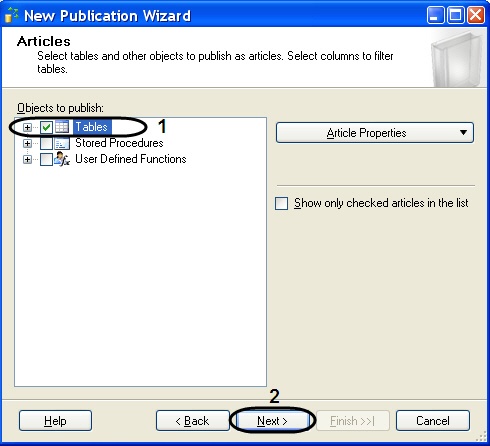490x446 pixels.
Task: Uncheck the Tables checkbox
Action: (46, 127)
